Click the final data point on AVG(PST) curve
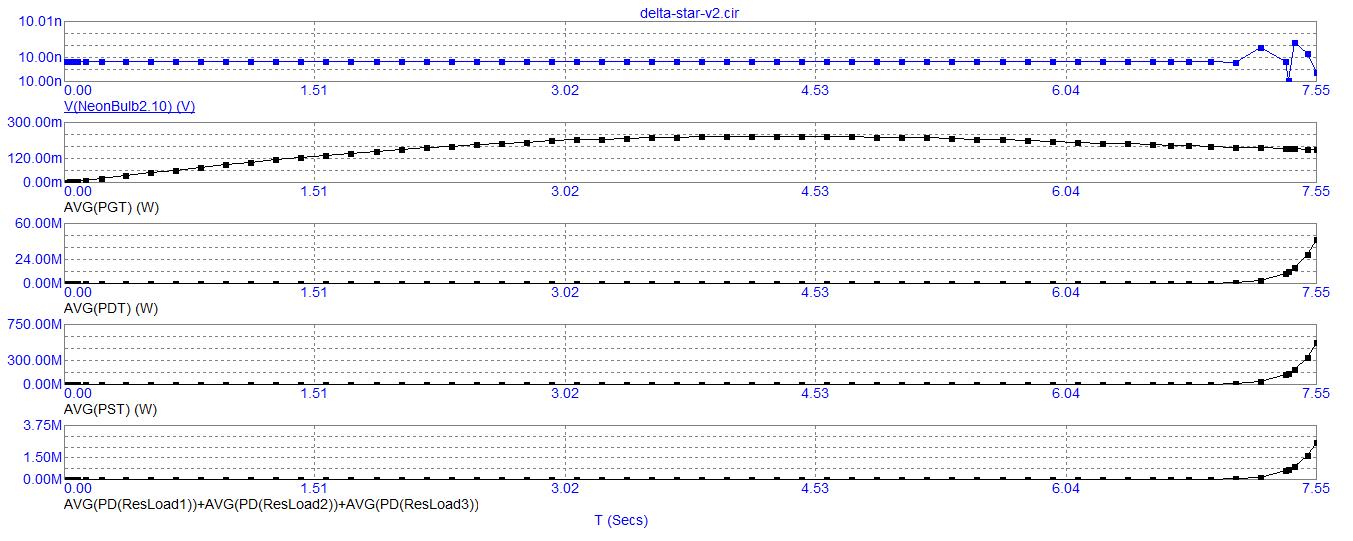1353x541 pixels. [x=1316, y=343]
